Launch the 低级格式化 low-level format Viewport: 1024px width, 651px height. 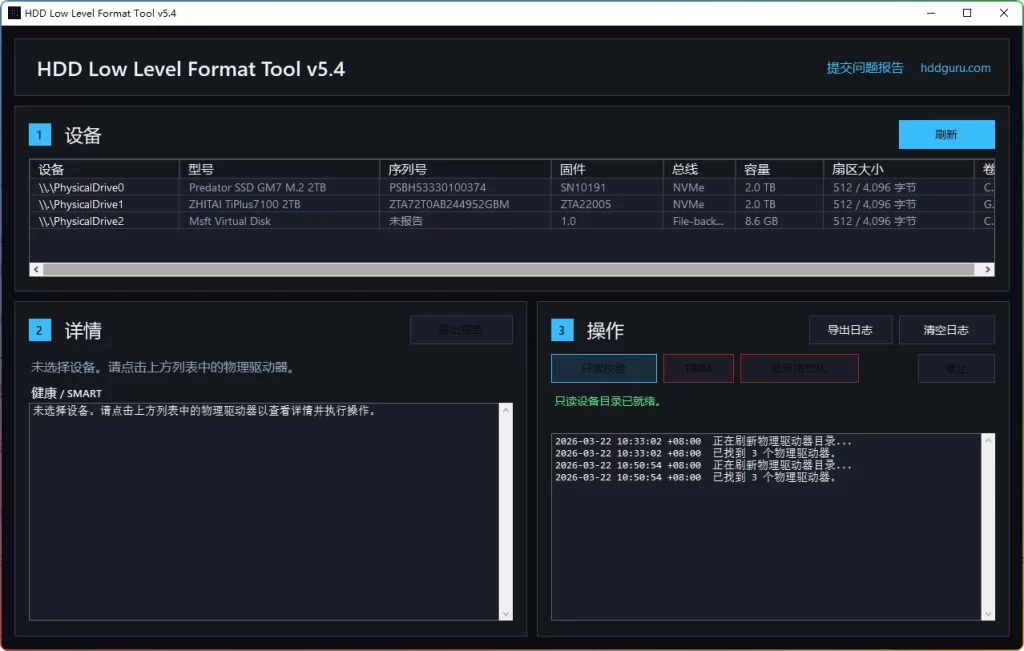click(x=797, y=368)
